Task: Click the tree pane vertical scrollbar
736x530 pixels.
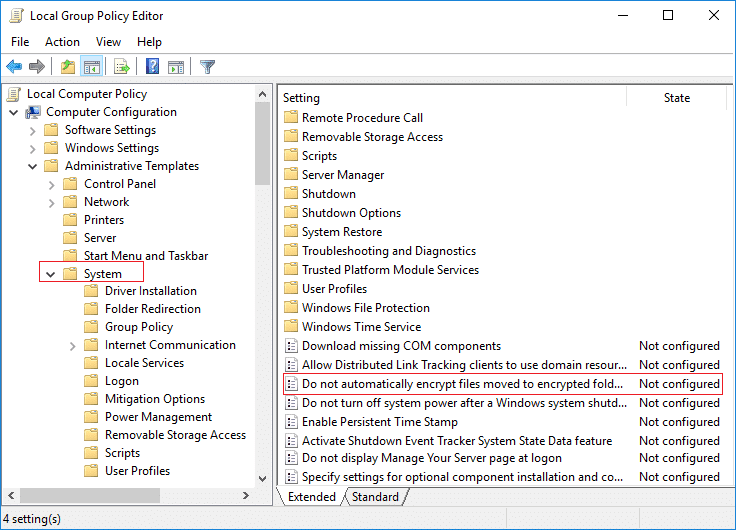Action: [262, 300]
